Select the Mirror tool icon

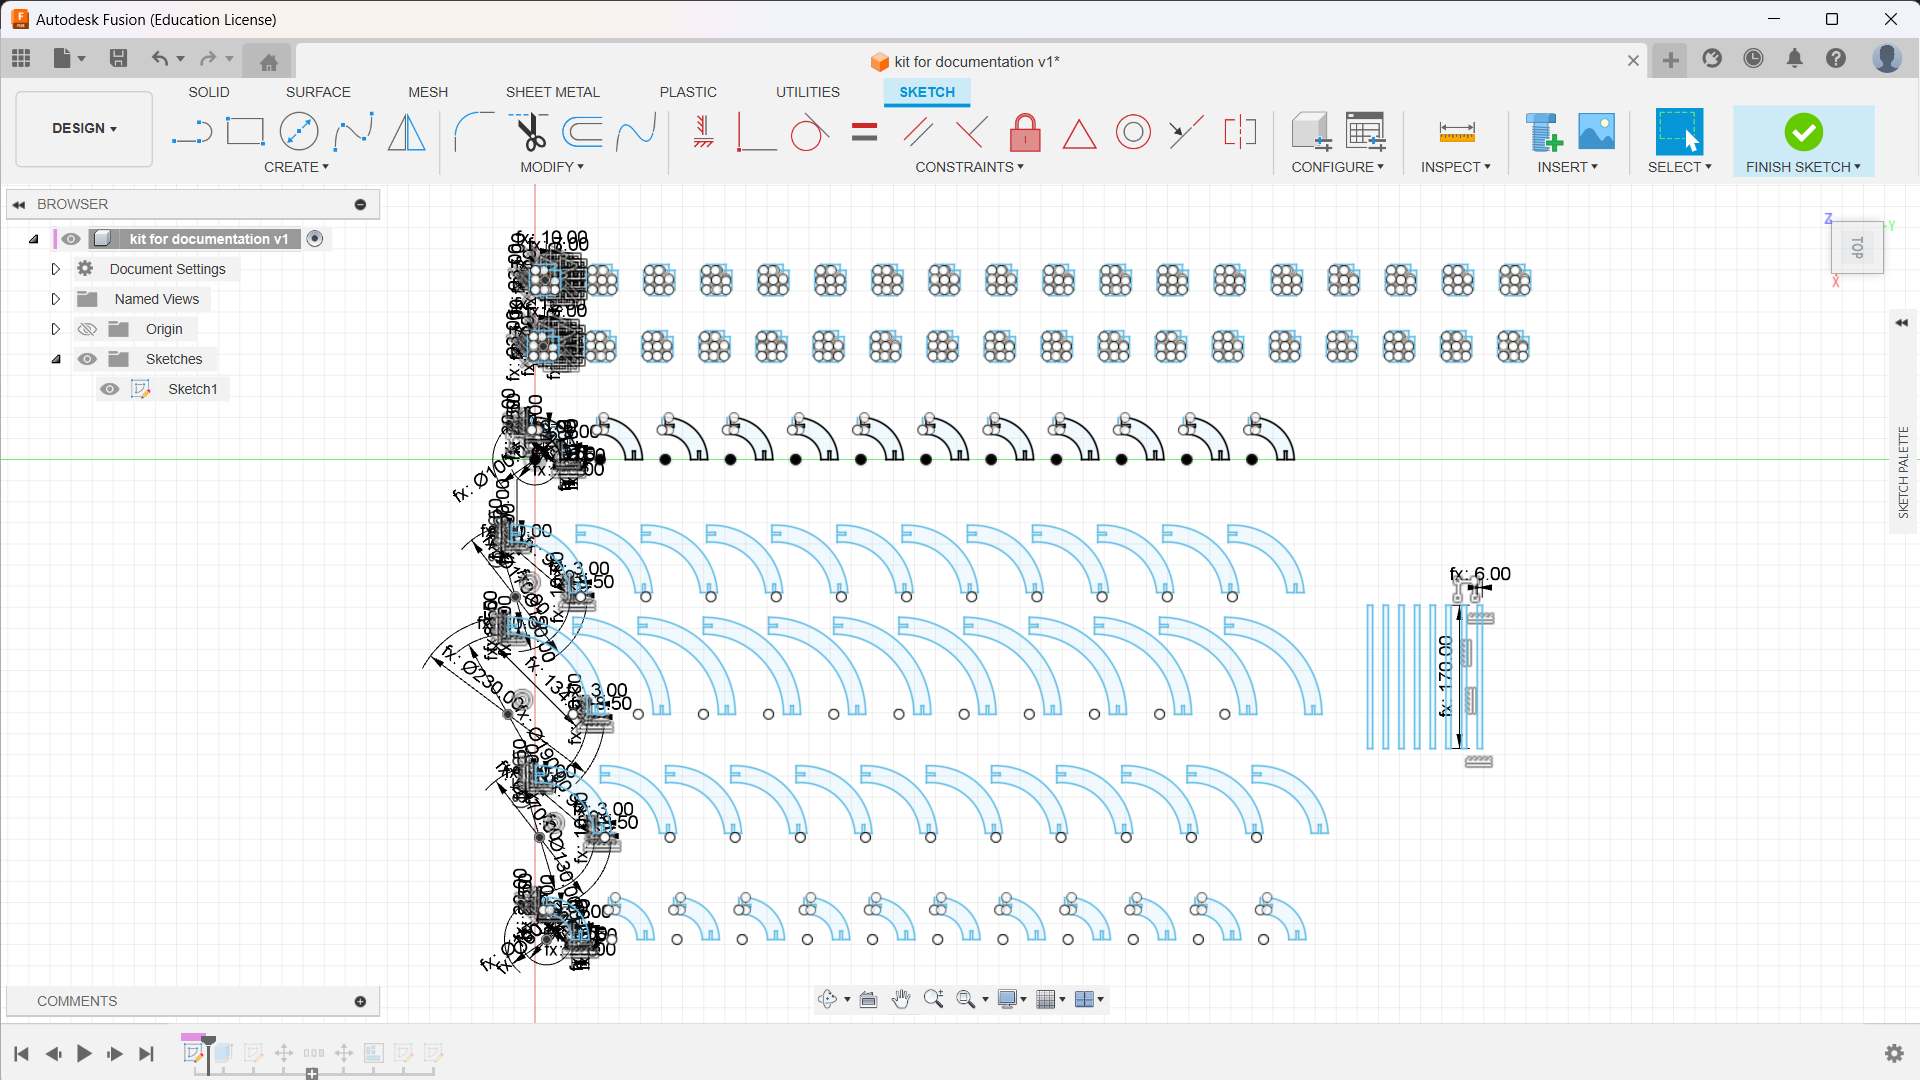tap(406, 132)
